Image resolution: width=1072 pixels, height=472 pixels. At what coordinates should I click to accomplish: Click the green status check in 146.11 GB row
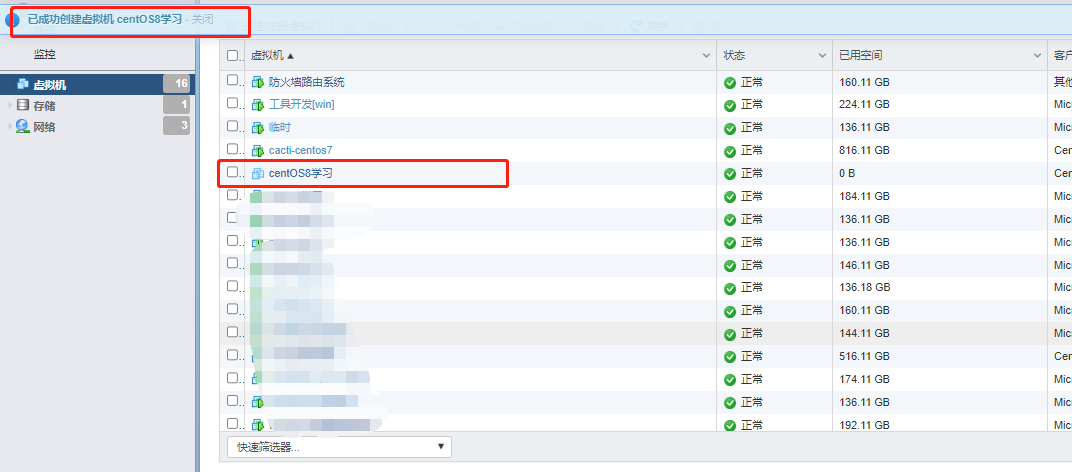tap(730, 265)
